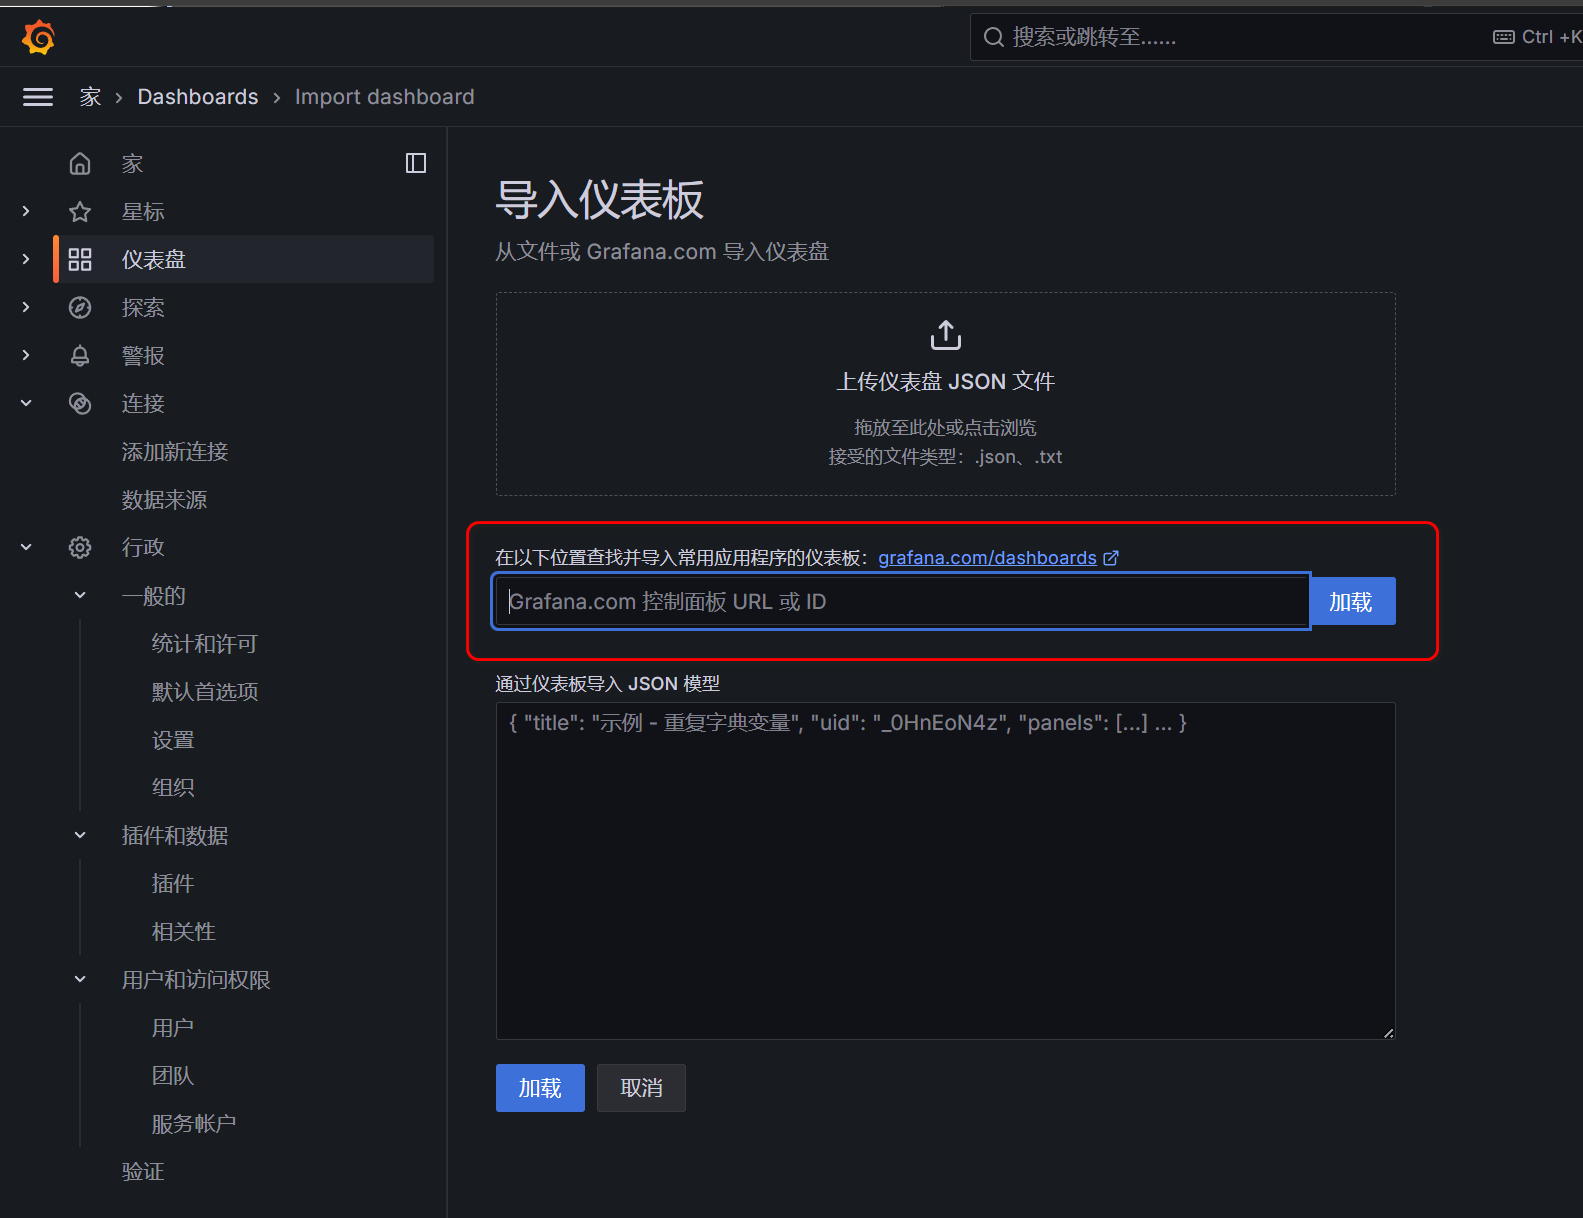Click the search magnifier icon
Screen dimensions: 1583x1218
[993, 37]
